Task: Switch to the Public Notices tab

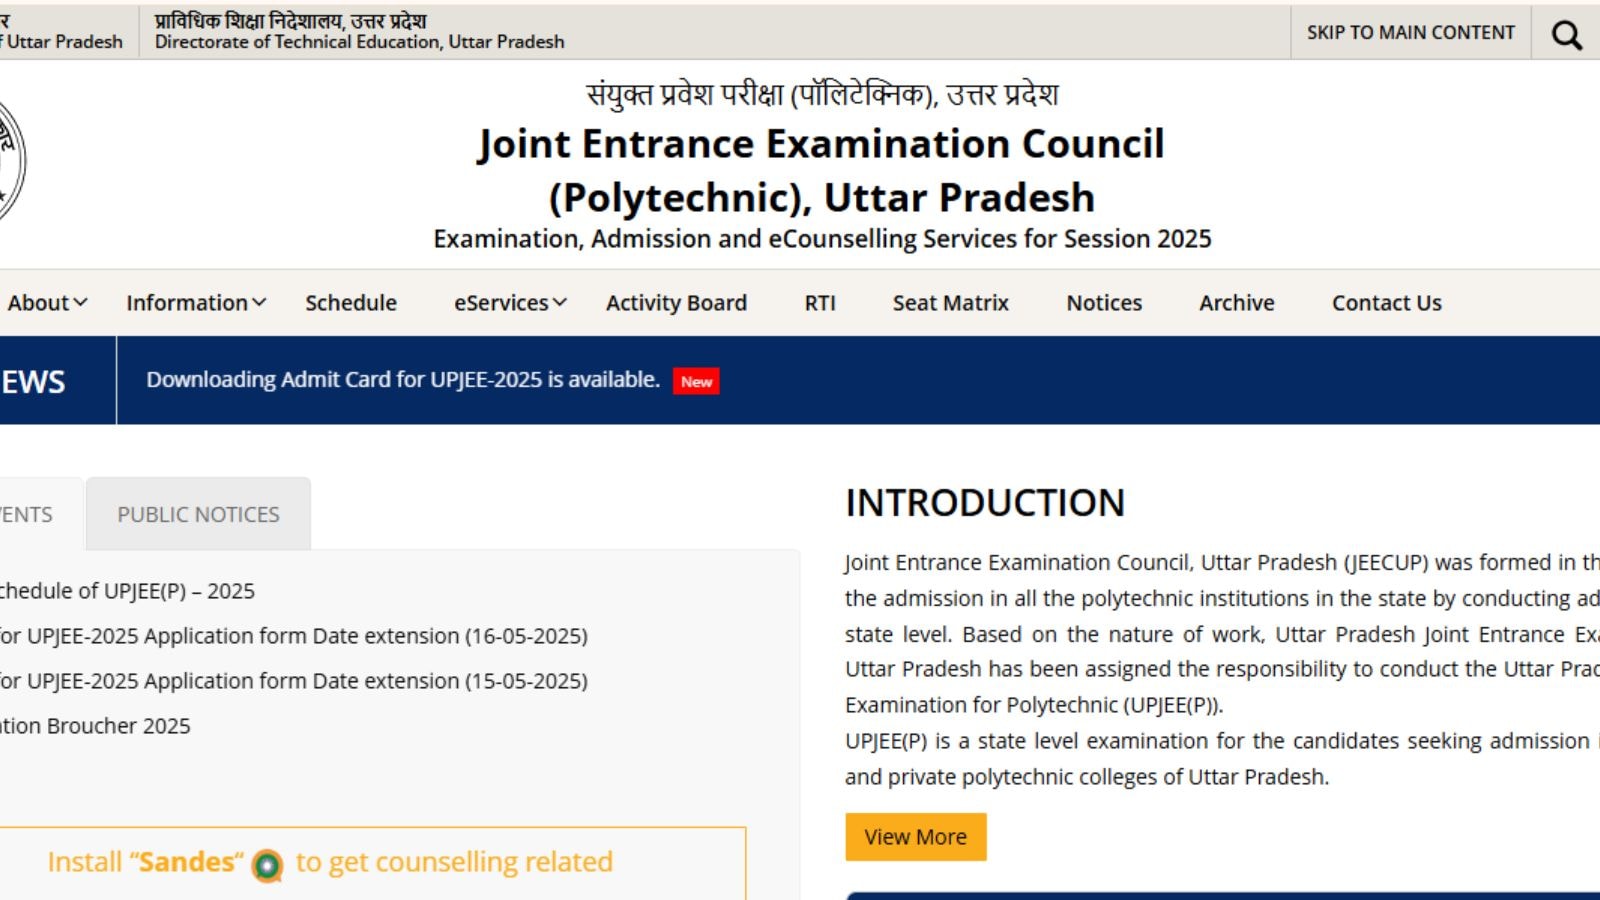Action: pyautogui.click(x=198, y=514)
